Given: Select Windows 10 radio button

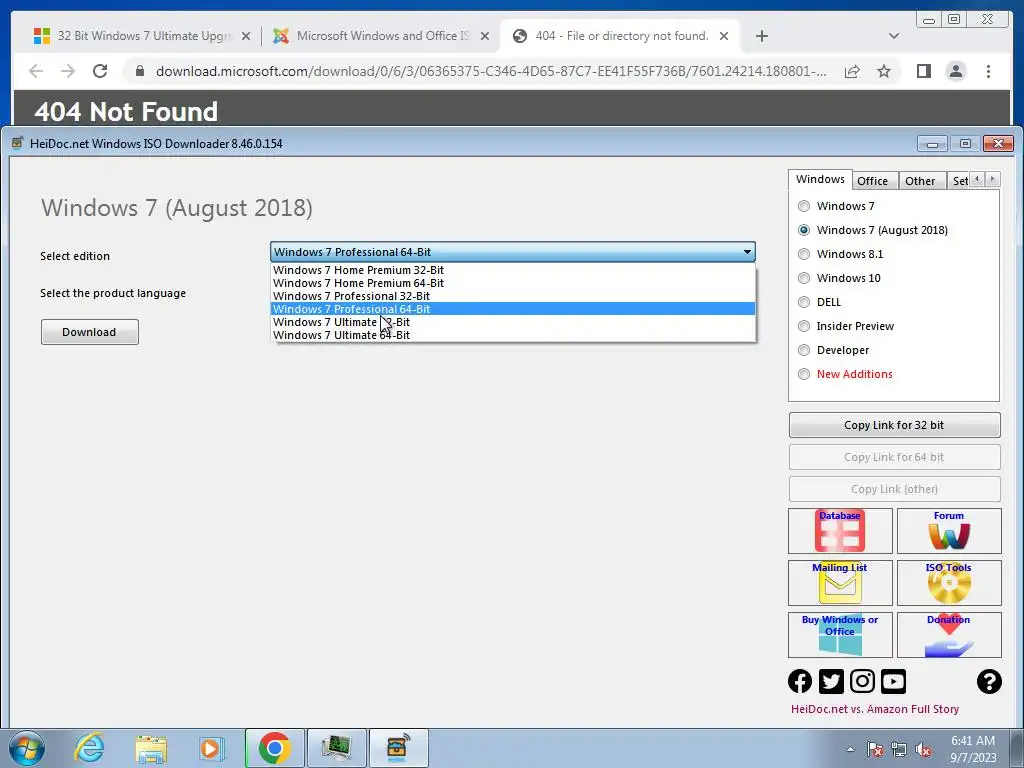Looking at the screenshot, I should tap(804, 278).
